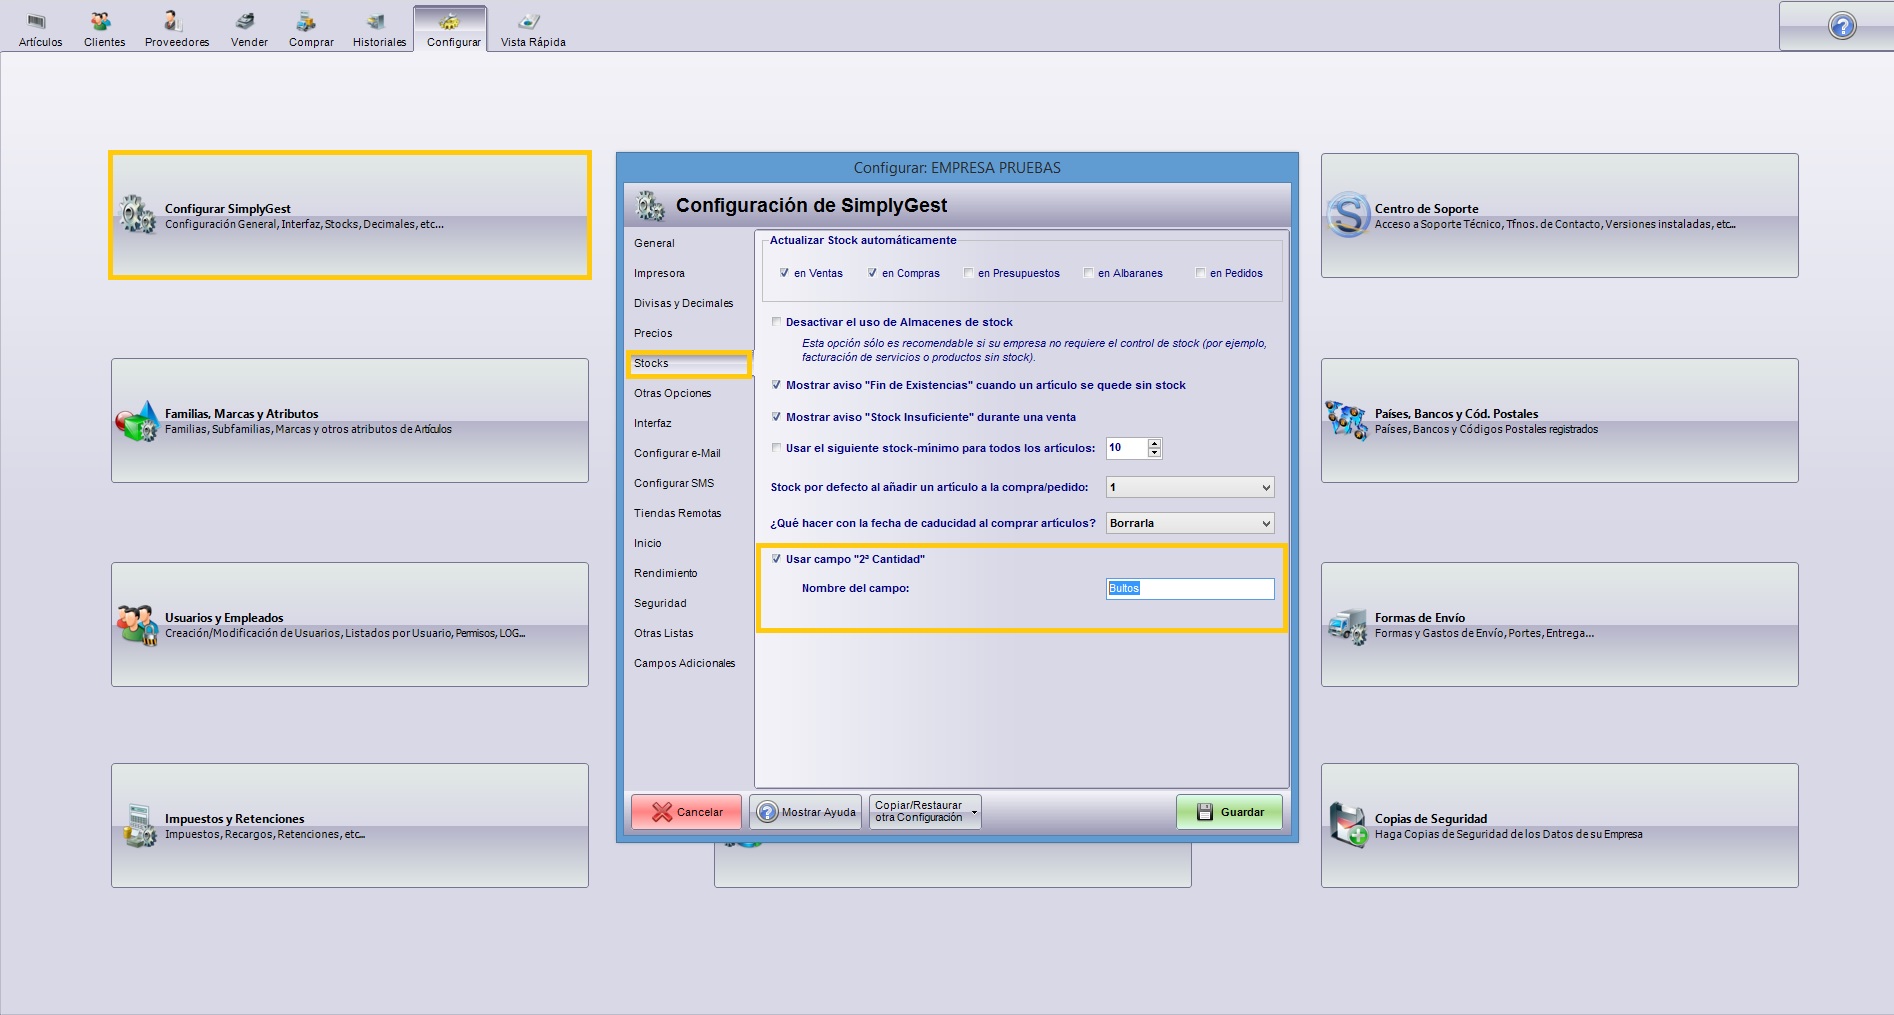Screen dimensions: 1894x1015
Task: Check 'Desactivar el uso de Almacenes de stock'
Action: click(776, 322)
